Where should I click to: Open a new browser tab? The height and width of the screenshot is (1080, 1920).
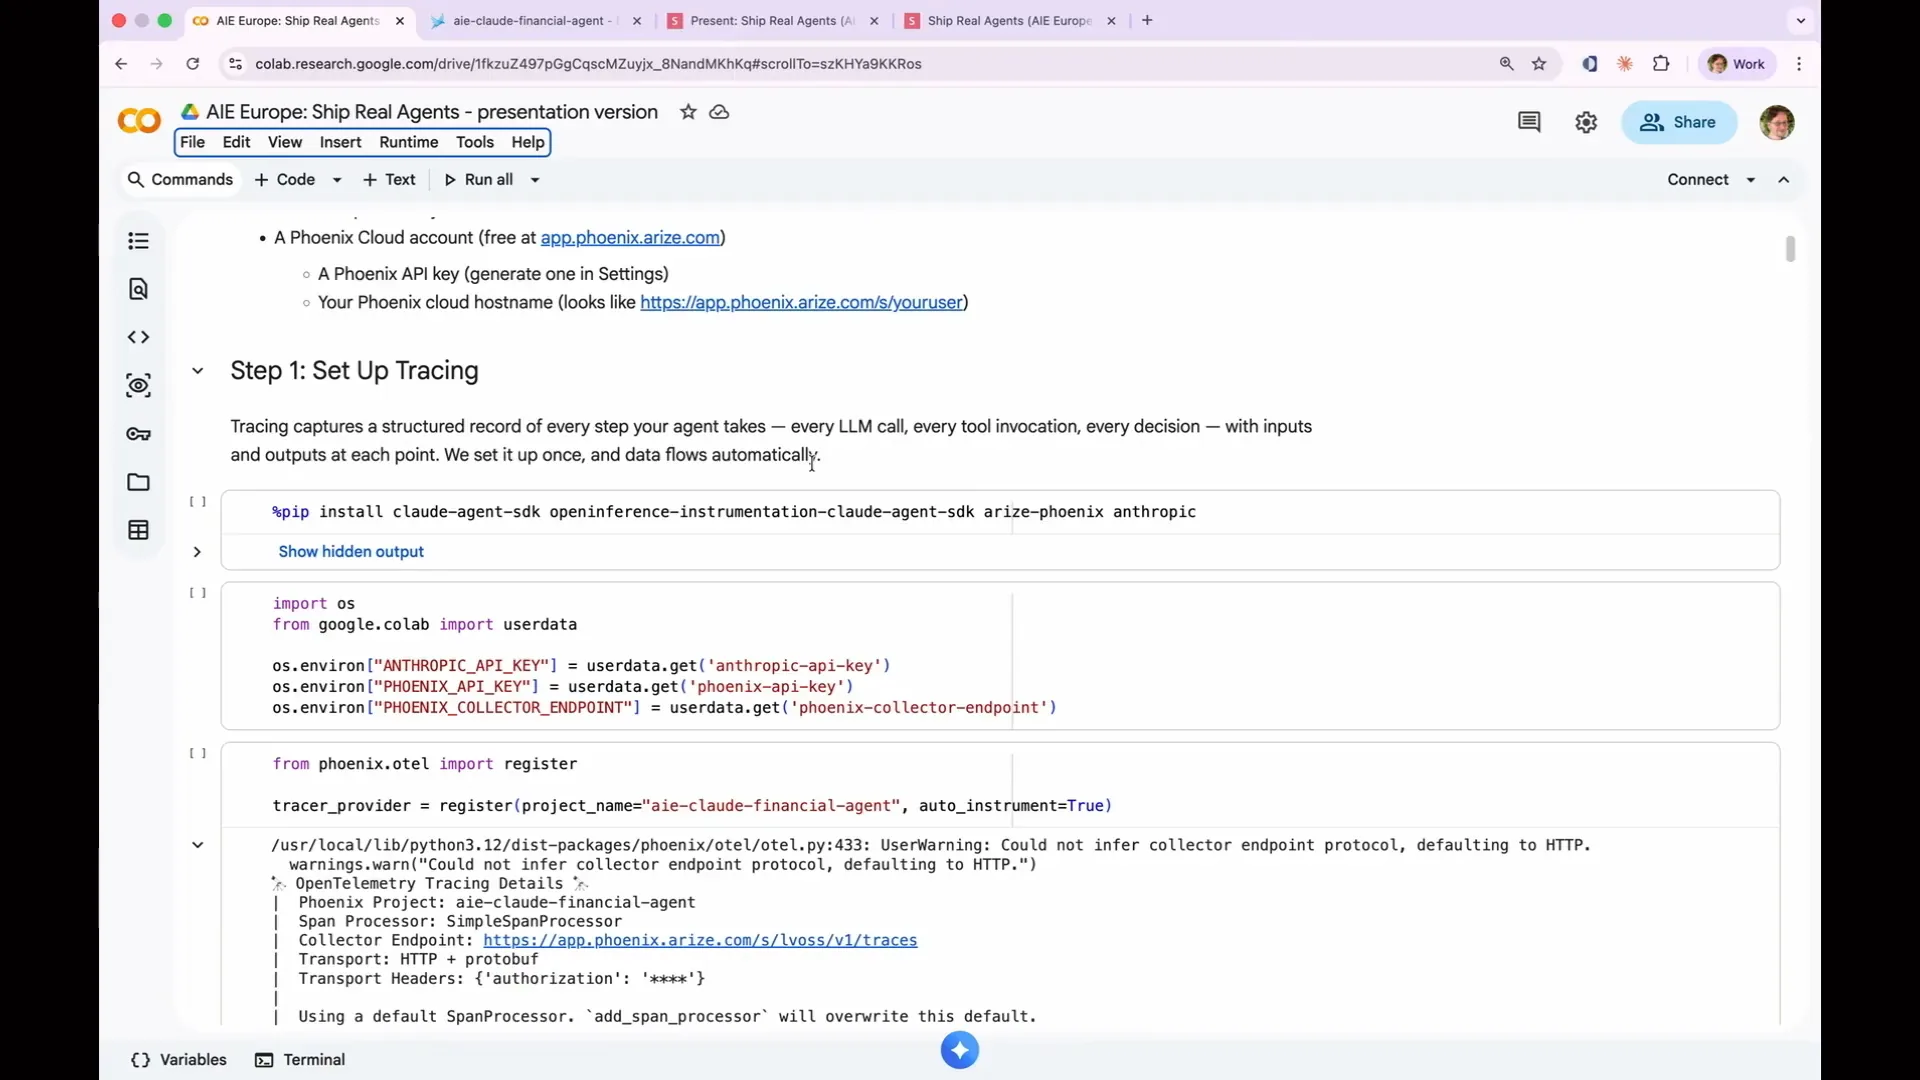tap(1147, 20)
